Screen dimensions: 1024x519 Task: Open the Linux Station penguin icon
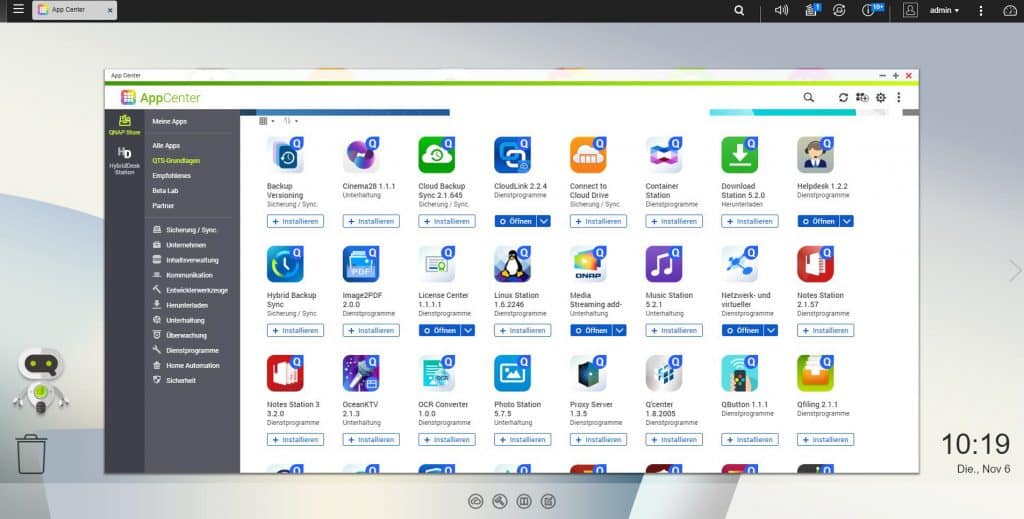[513, 264]
